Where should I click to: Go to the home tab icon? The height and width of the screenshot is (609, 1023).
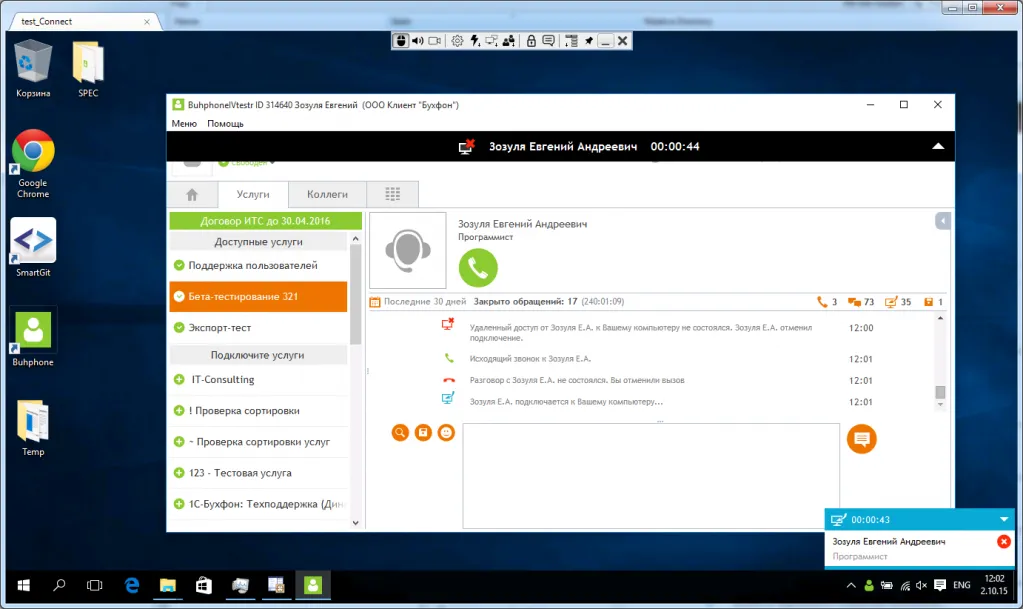coord(192,194)
